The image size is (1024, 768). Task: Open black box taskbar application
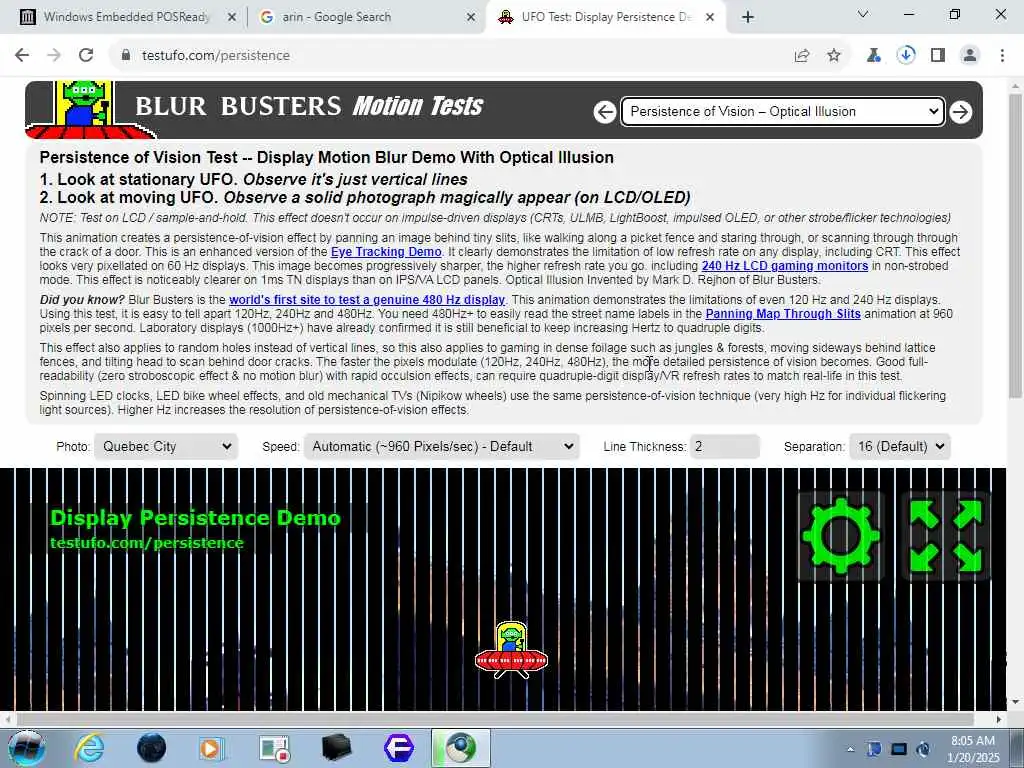pos(337,748)
